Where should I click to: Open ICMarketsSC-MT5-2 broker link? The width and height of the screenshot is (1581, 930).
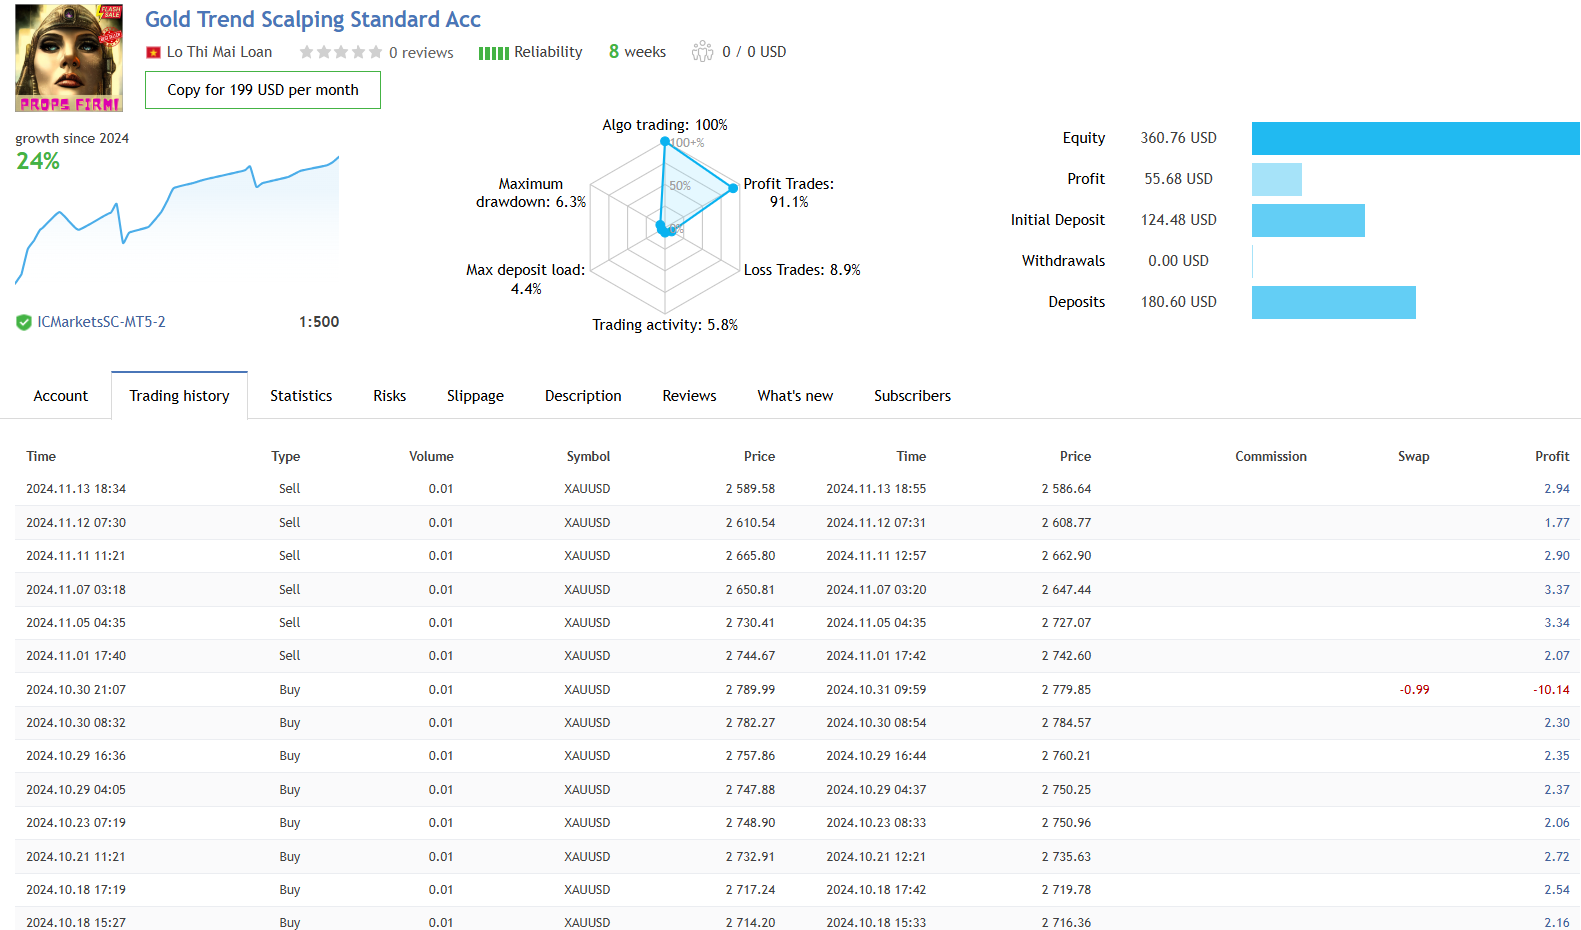[101, 322]
